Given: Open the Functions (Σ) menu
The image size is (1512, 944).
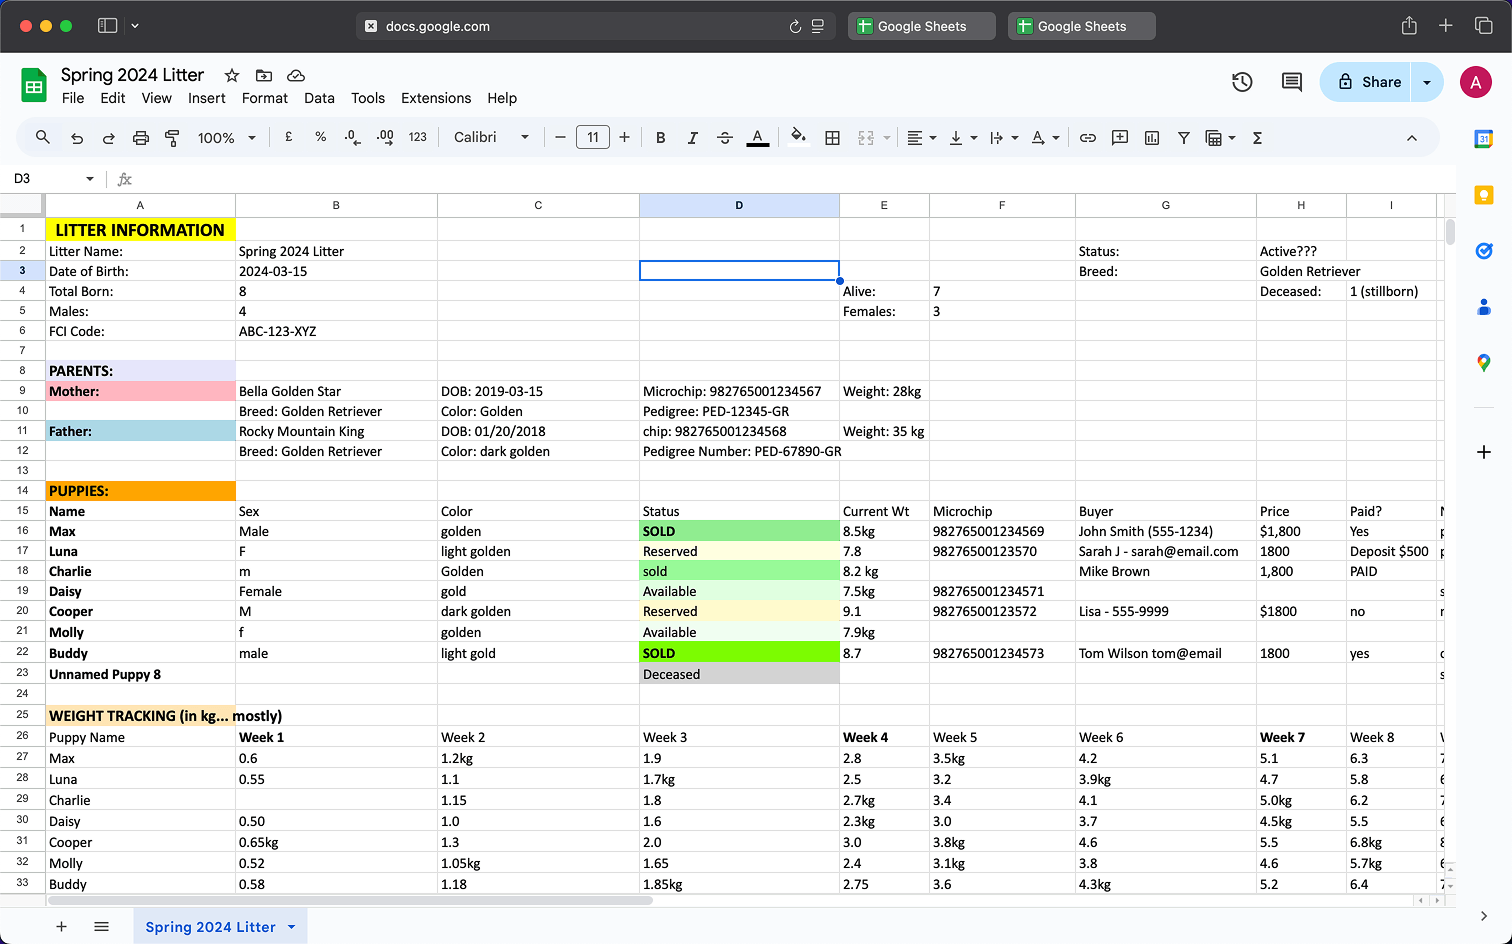Looking at the screenshot, I should tap(1256, 137).
